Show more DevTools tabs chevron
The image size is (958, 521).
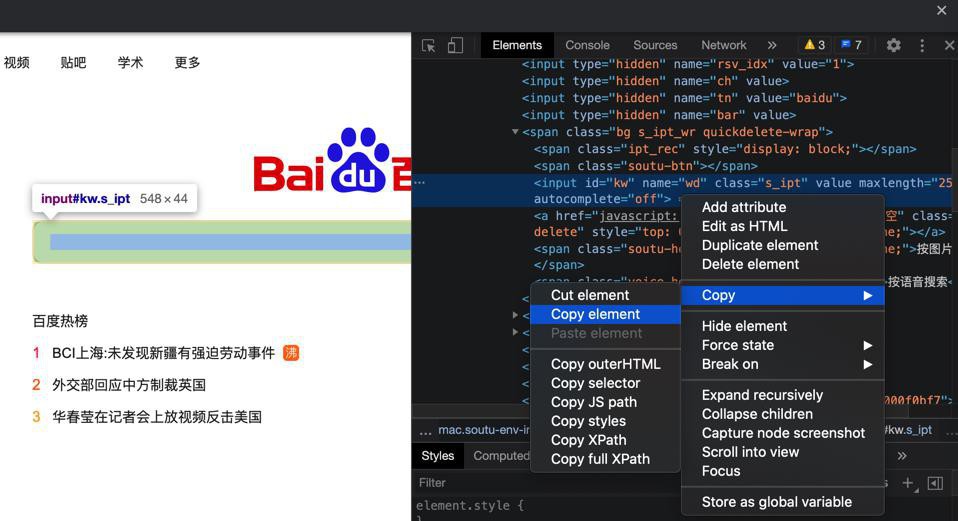coord(772,45)
